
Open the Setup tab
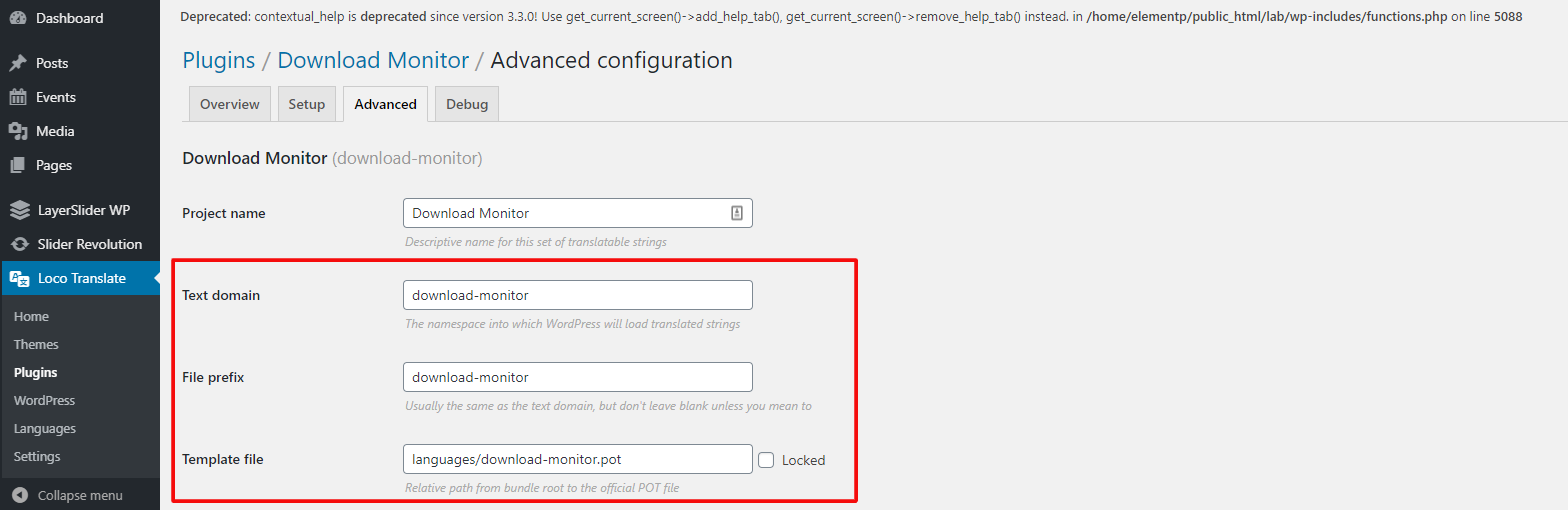307,104
